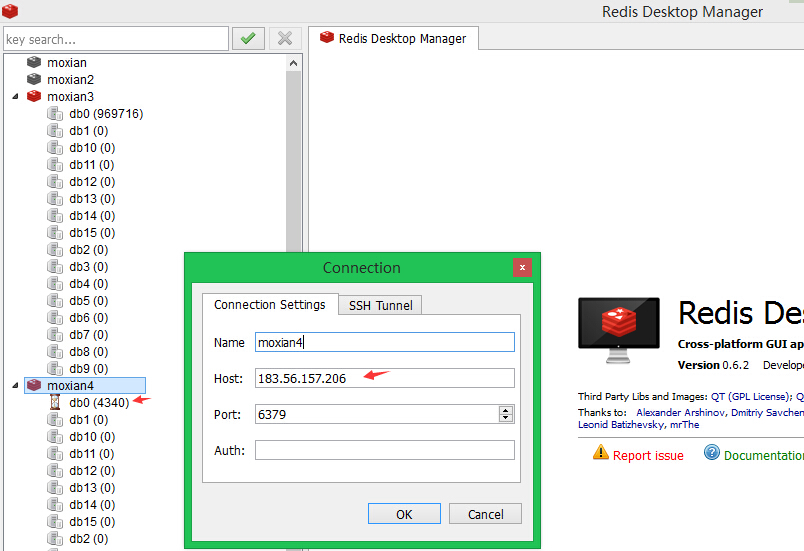This screenshot has height=551, width=804.
Task: Select moxian3 db10 (0)
Action: [92, 148]
